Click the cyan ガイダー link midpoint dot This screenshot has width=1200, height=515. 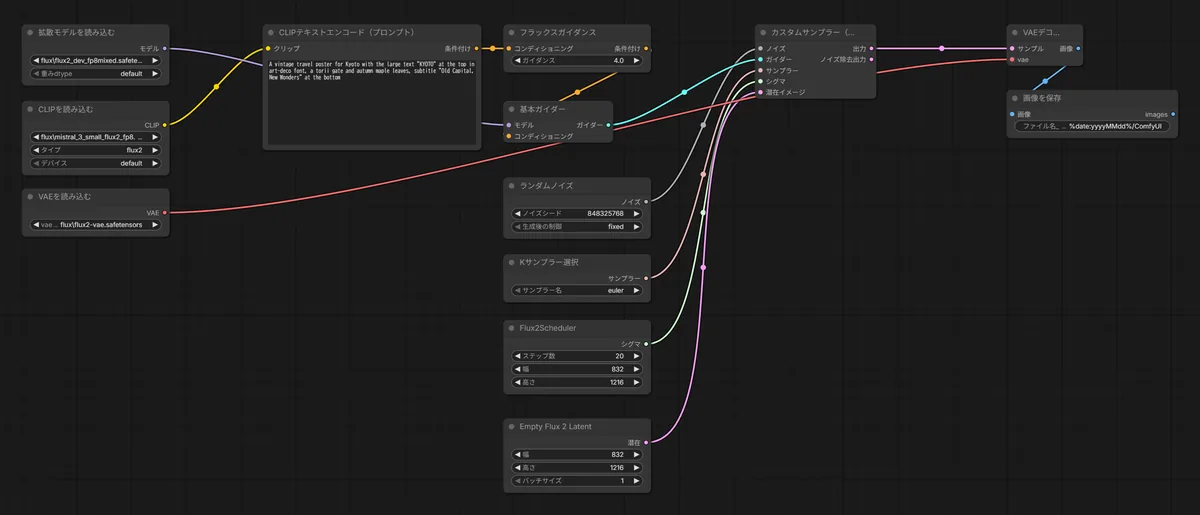684,92
